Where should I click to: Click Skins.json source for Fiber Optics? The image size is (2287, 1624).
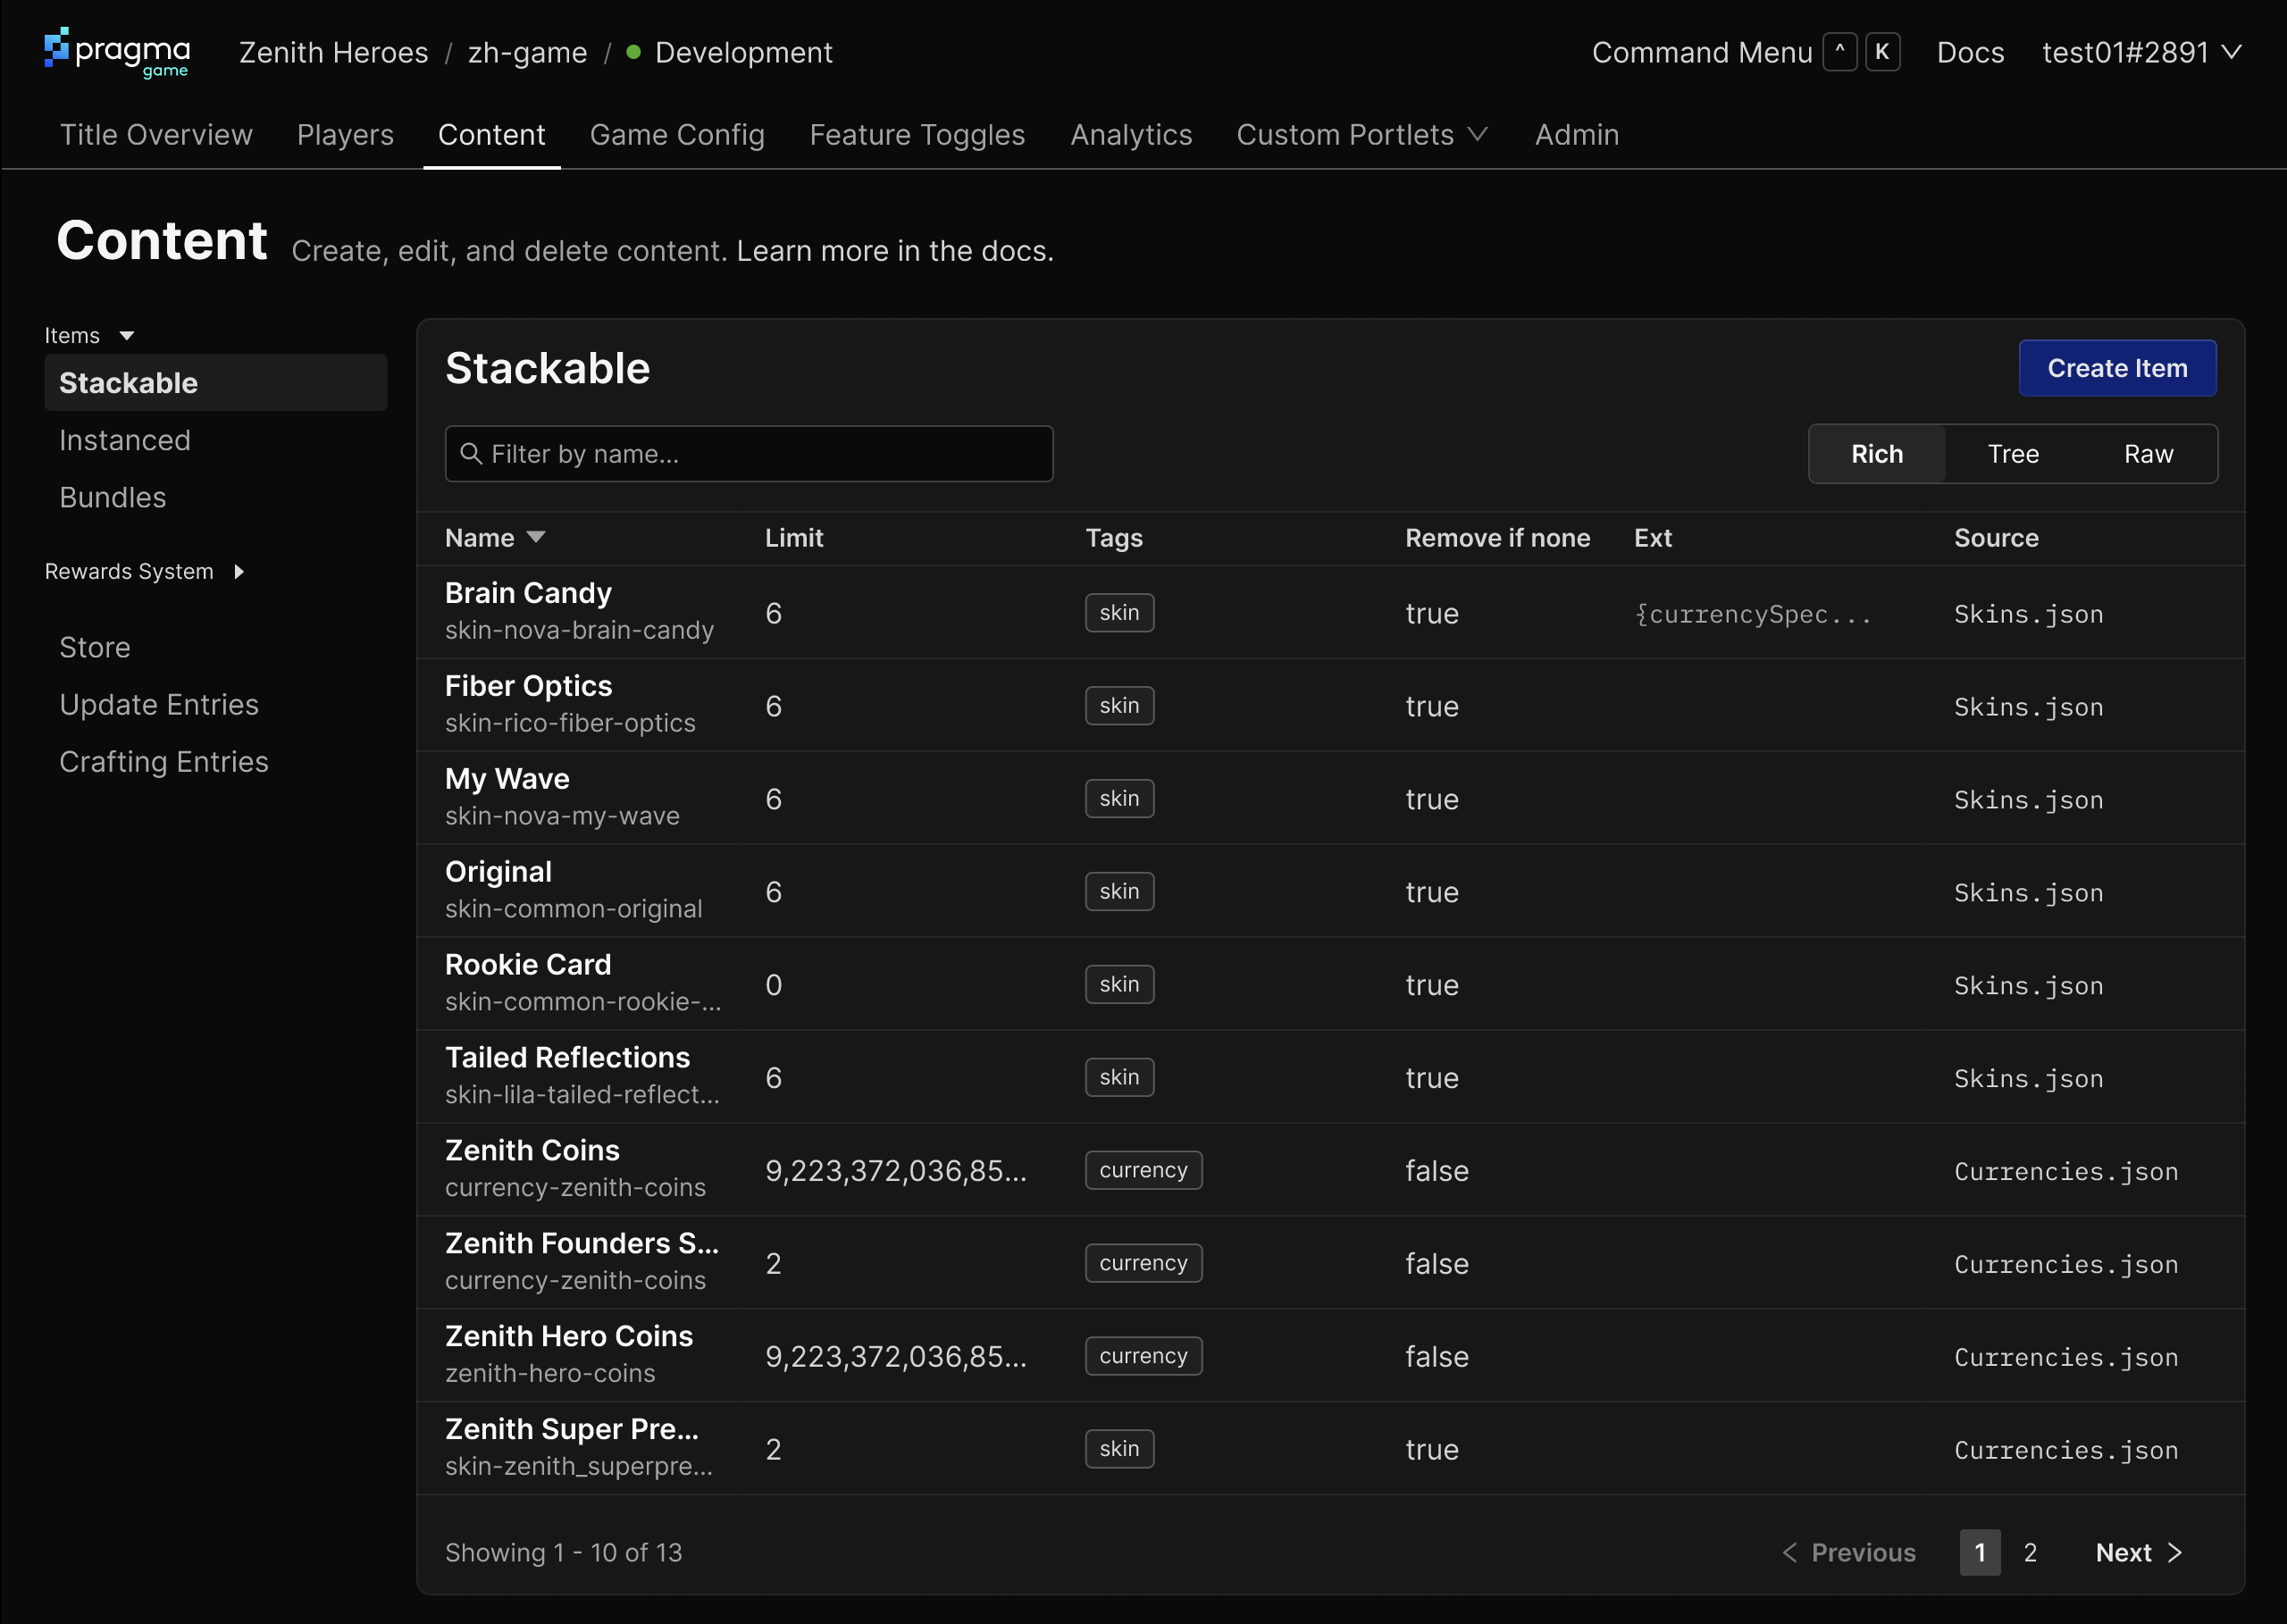(x=2028, y=707)
